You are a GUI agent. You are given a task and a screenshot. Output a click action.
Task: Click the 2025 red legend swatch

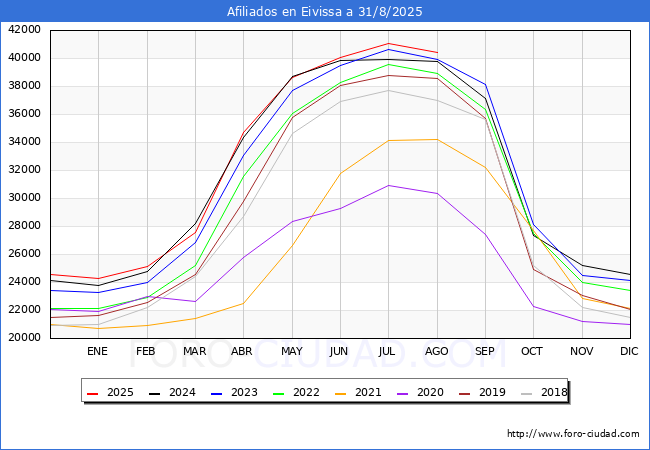(x=93, y=393)
